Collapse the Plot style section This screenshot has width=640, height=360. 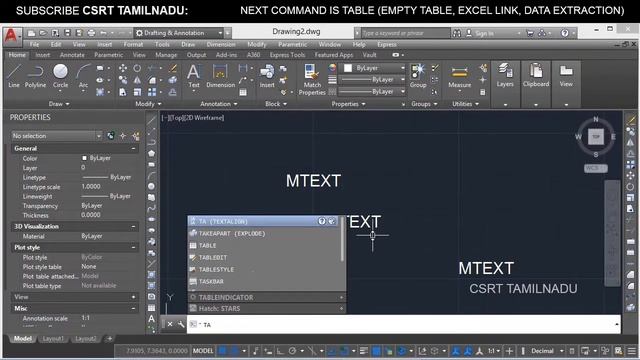coord(133,247)
